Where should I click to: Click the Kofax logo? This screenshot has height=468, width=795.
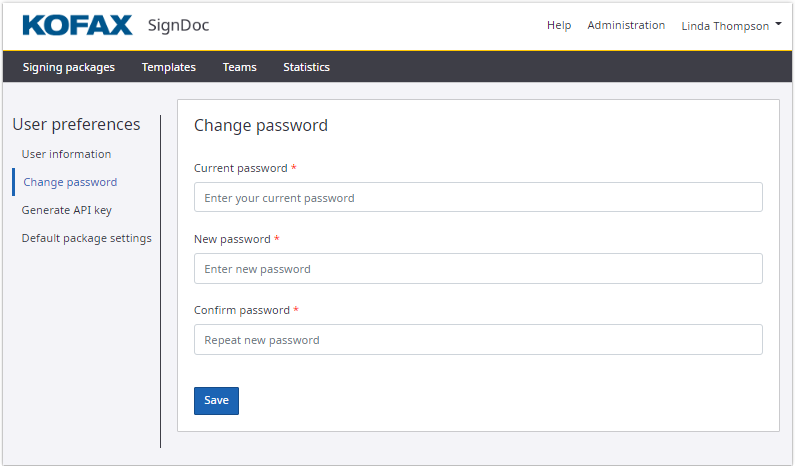point(77,25)
